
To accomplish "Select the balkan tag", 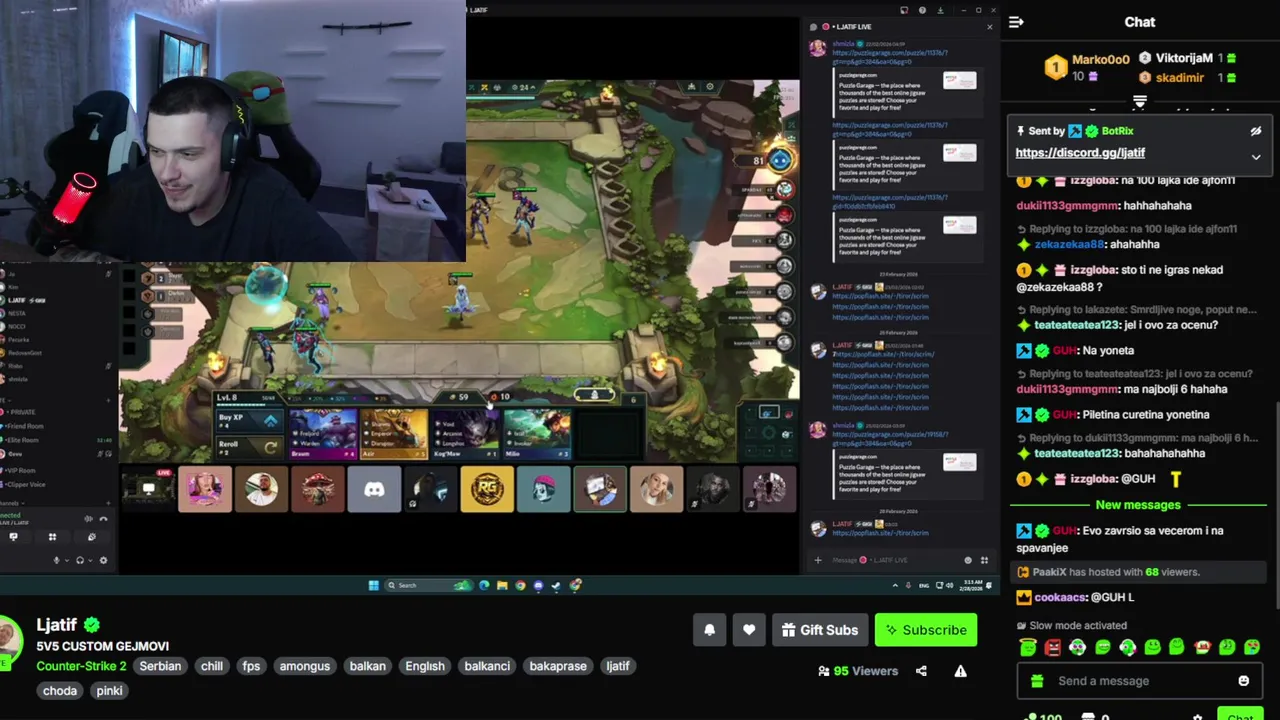I will [x=367, y=666].
